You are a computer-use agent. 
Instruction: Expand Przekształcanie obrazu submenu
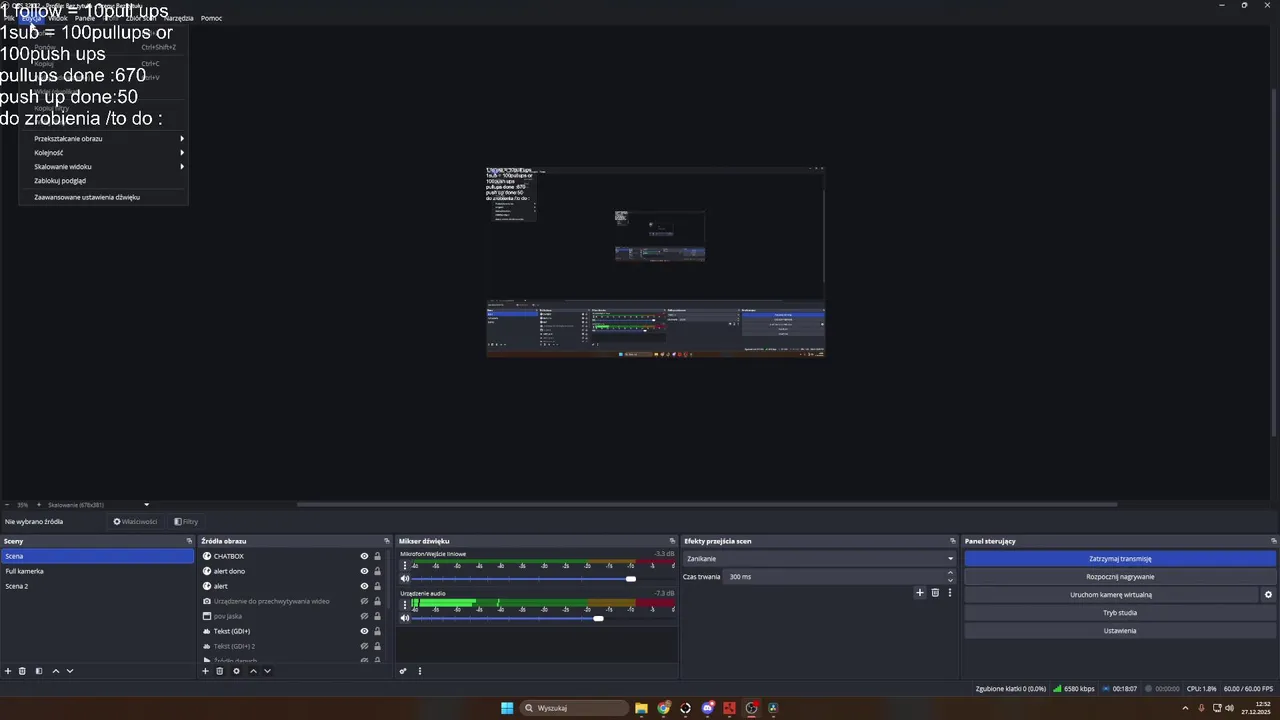point(108,139)
